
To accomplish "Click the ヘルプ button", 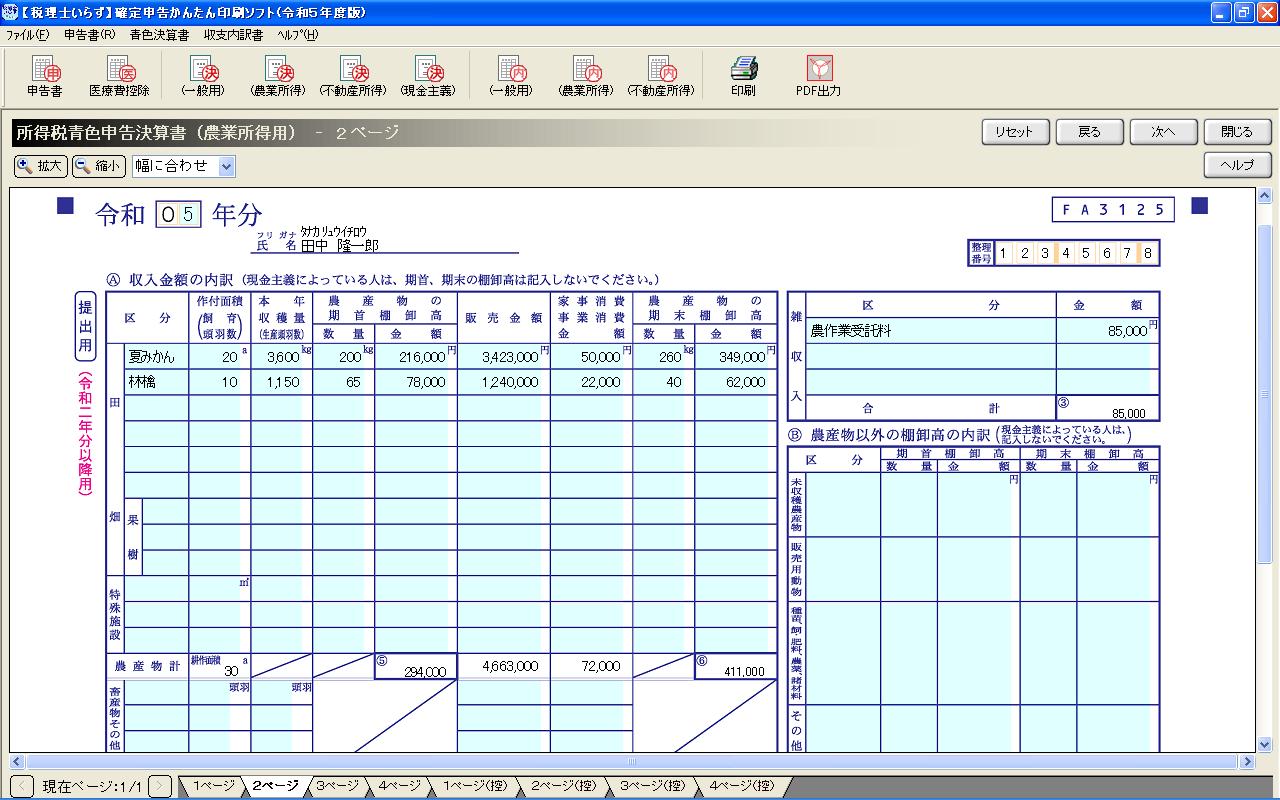I will click(1237, 165).
